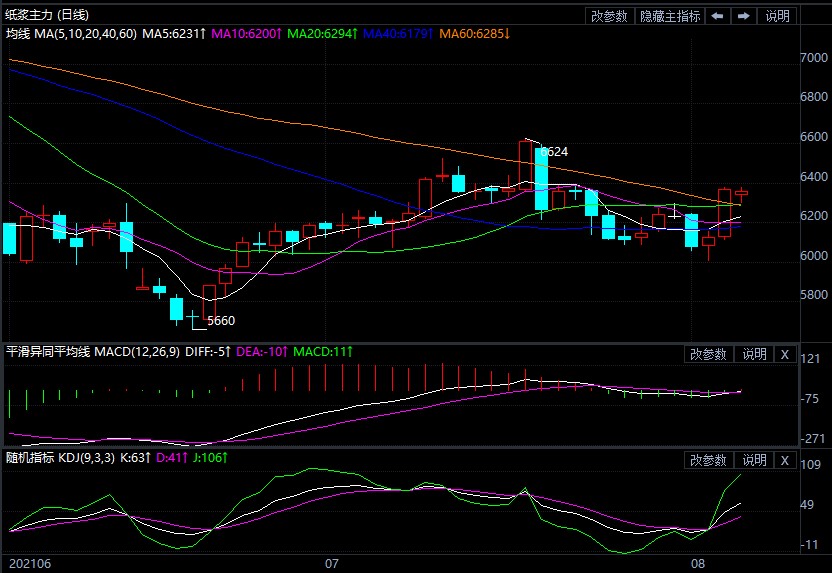The width and height of the screenshot is (832, 573).
Task: Click the right arrow navigation icon
Action: (743, 16)
